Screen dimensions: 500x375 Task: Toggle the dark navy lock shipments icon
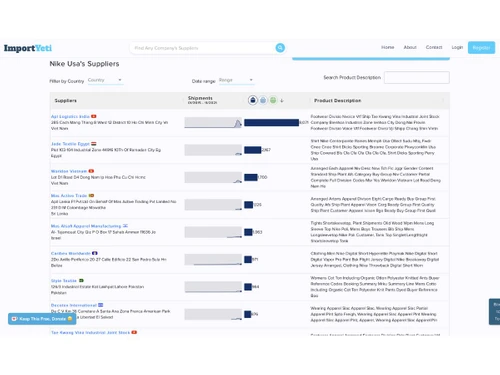[253, 100]
